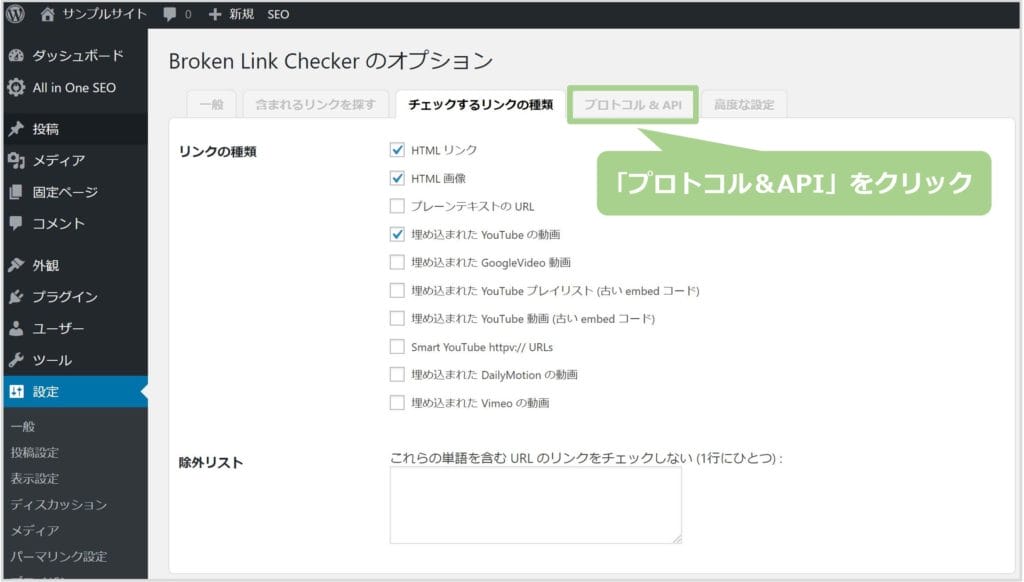This screenshot has width=1024, height=582.
Task: Open the 含まれるリンクを探す tab
Action: pyautogui.click(x=315, y=105)
